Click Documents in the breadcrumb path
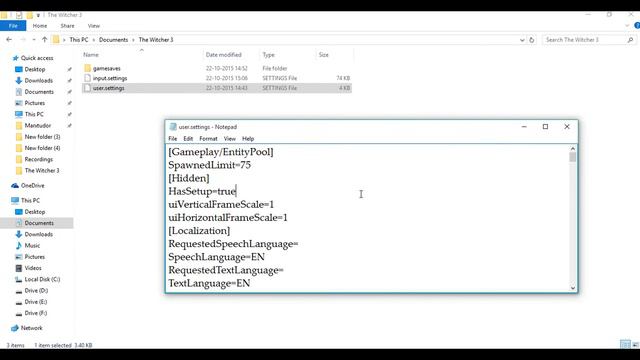The height and width of the screenshot is (360, 640). tap(113, 40)
